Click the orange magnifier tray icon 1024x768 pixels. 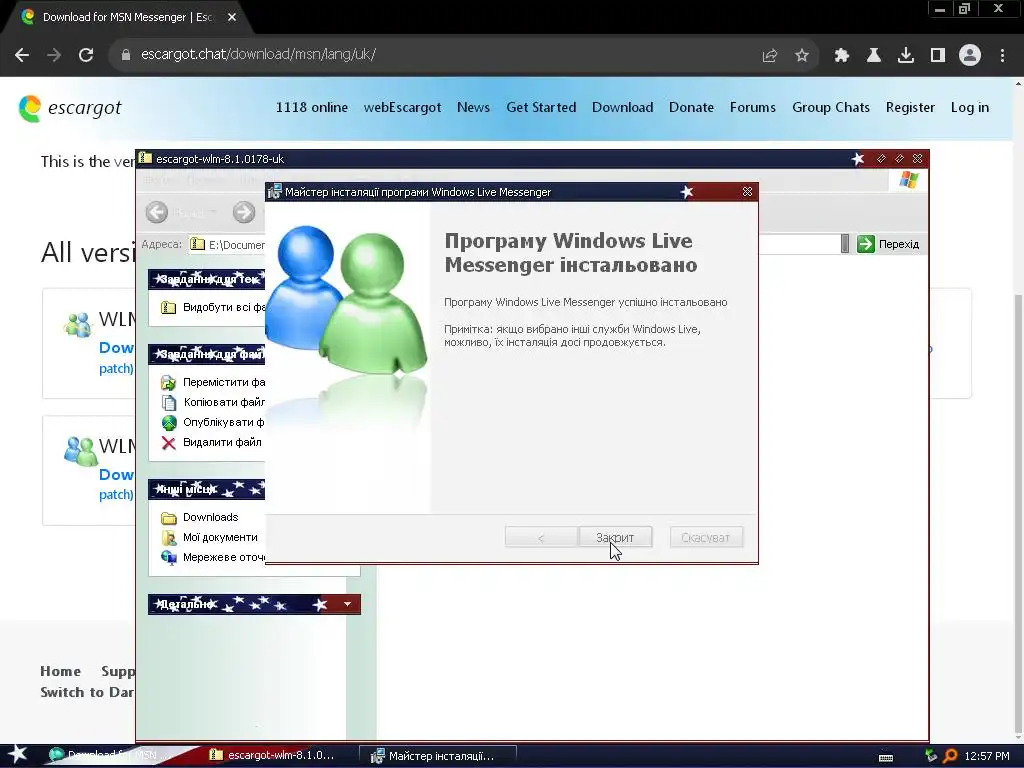pos(950,756)
